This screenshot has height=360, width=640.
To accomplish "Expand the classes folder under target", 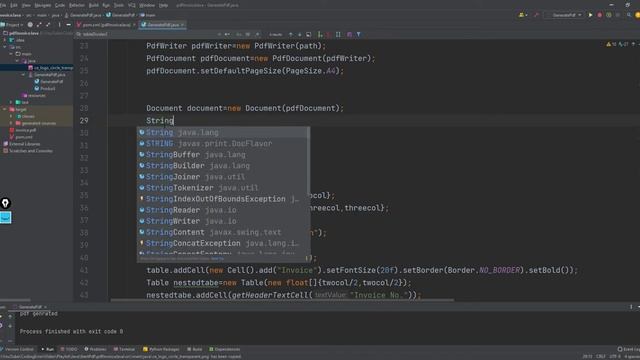I will [11, 116].
